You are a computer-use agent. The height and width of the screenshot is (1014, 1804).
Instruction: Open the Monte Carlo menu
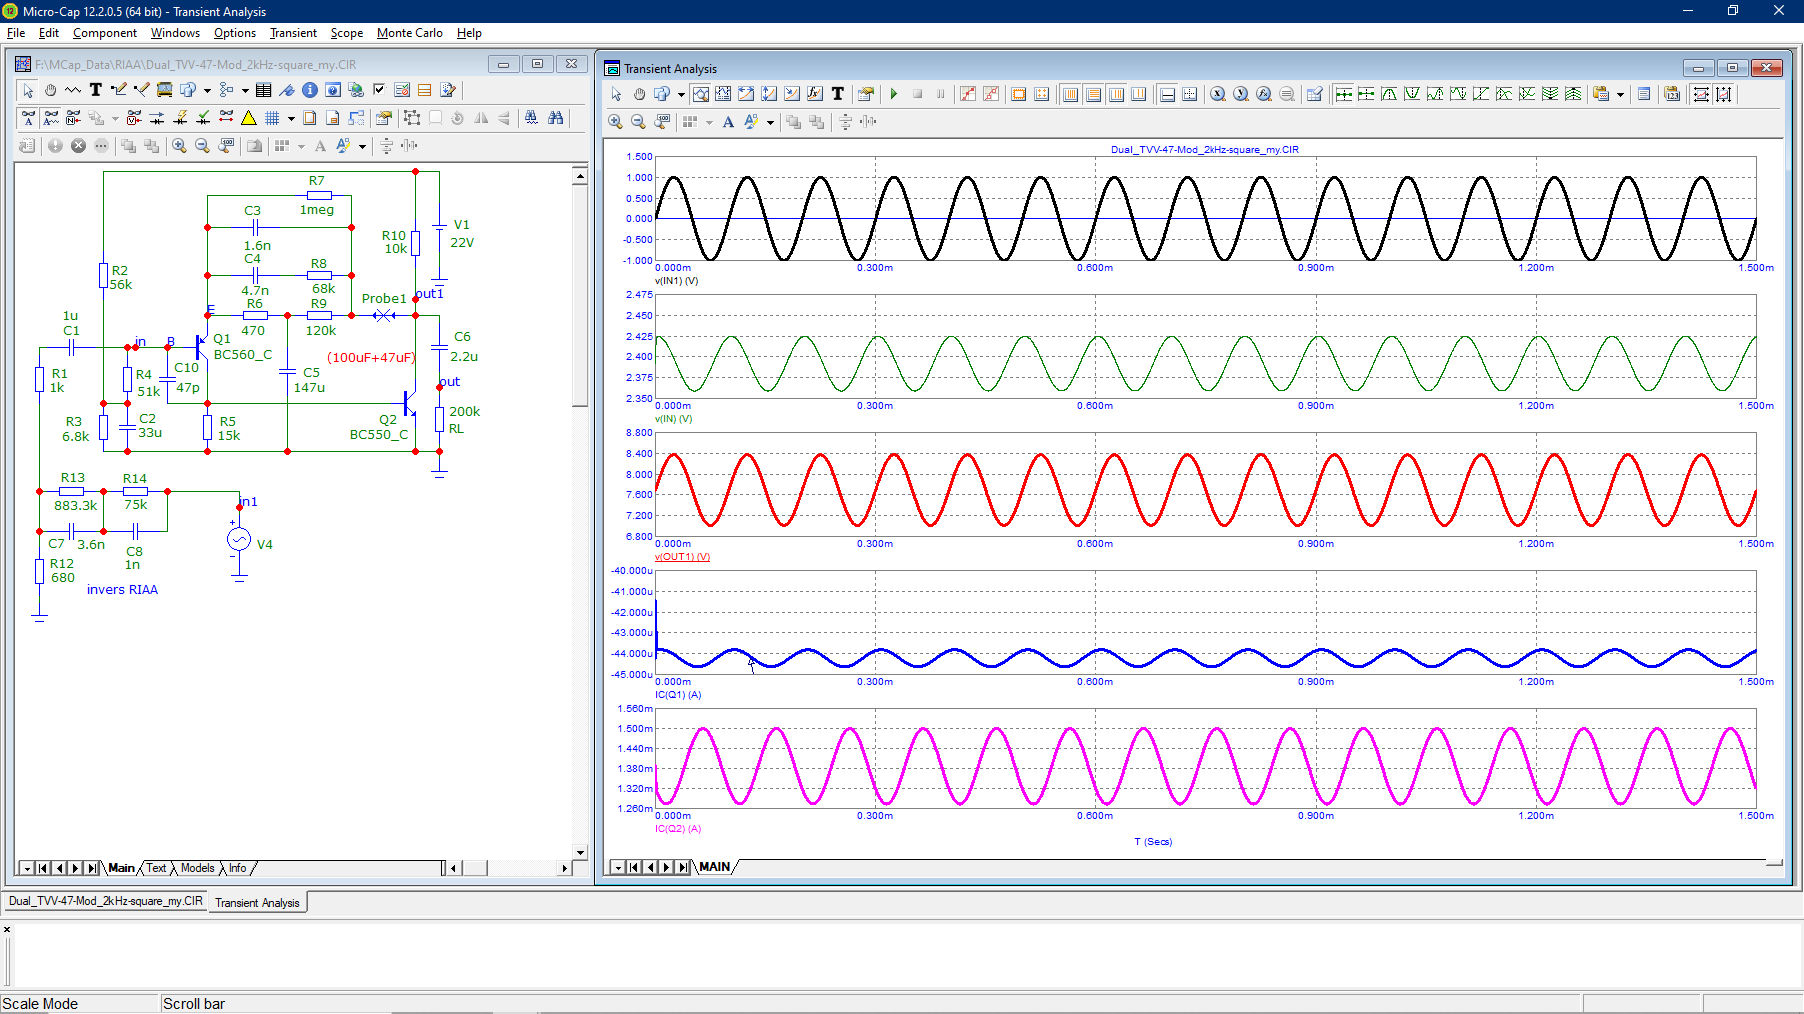point(409,33)
